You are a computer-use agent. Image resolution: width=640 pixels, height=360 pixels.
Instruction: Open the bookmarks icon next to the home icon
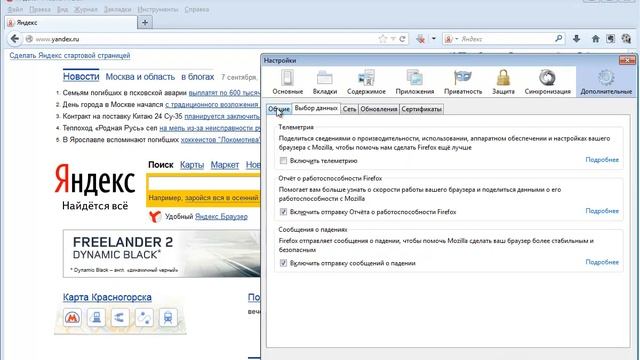coord(611,39)
